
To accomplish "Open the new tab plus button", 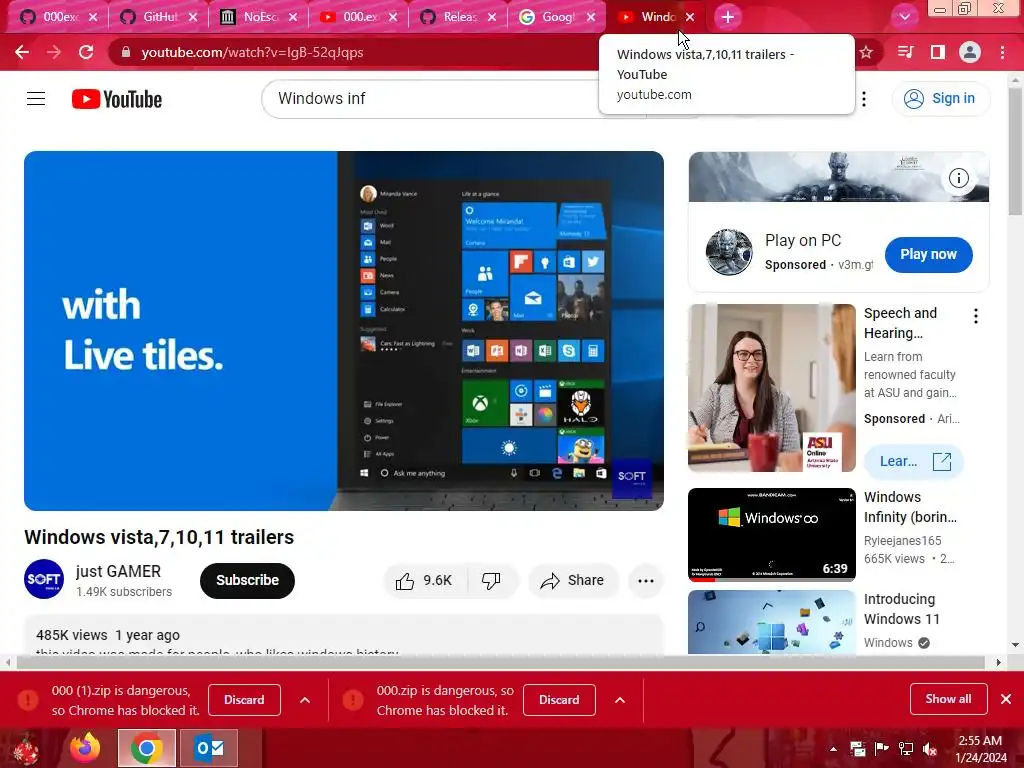I will 728,17.
